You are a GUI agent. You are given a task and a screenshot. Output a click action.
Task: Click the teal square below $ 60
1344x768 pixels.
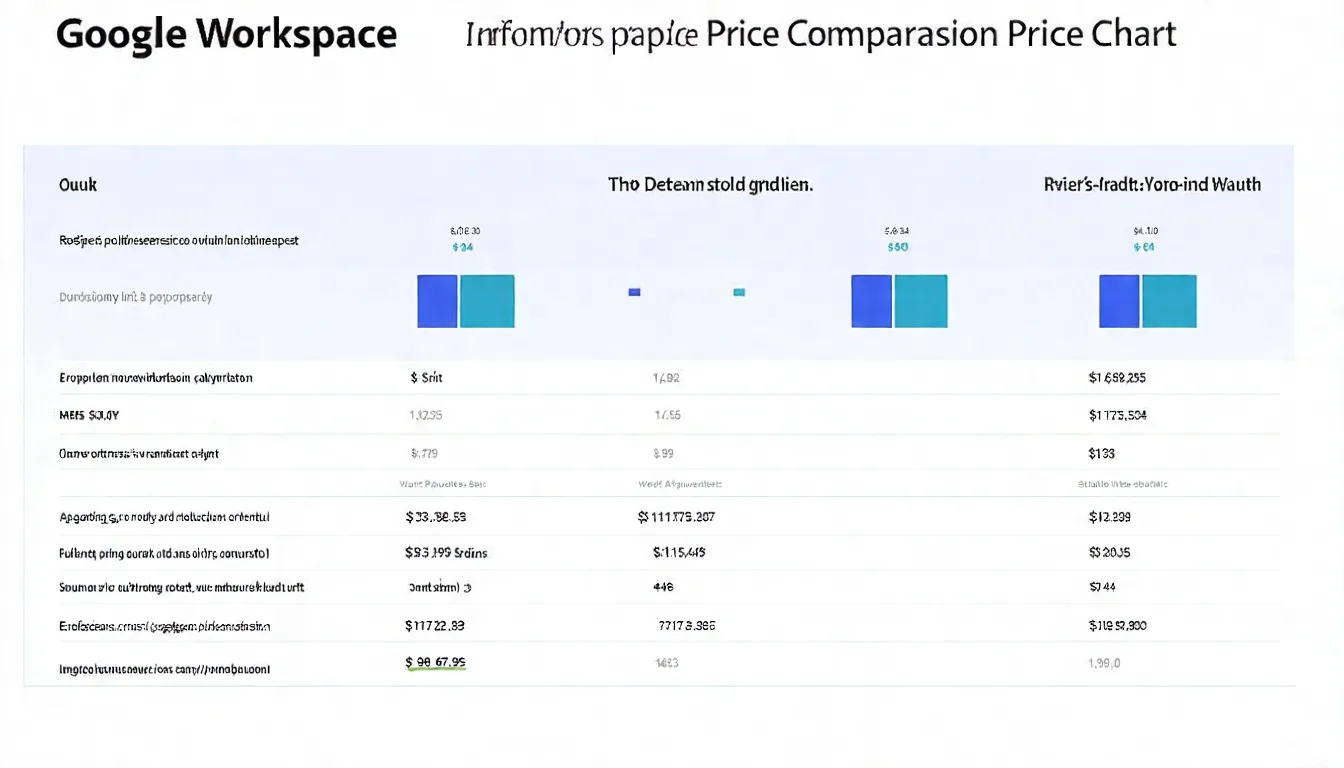[921, 301]
